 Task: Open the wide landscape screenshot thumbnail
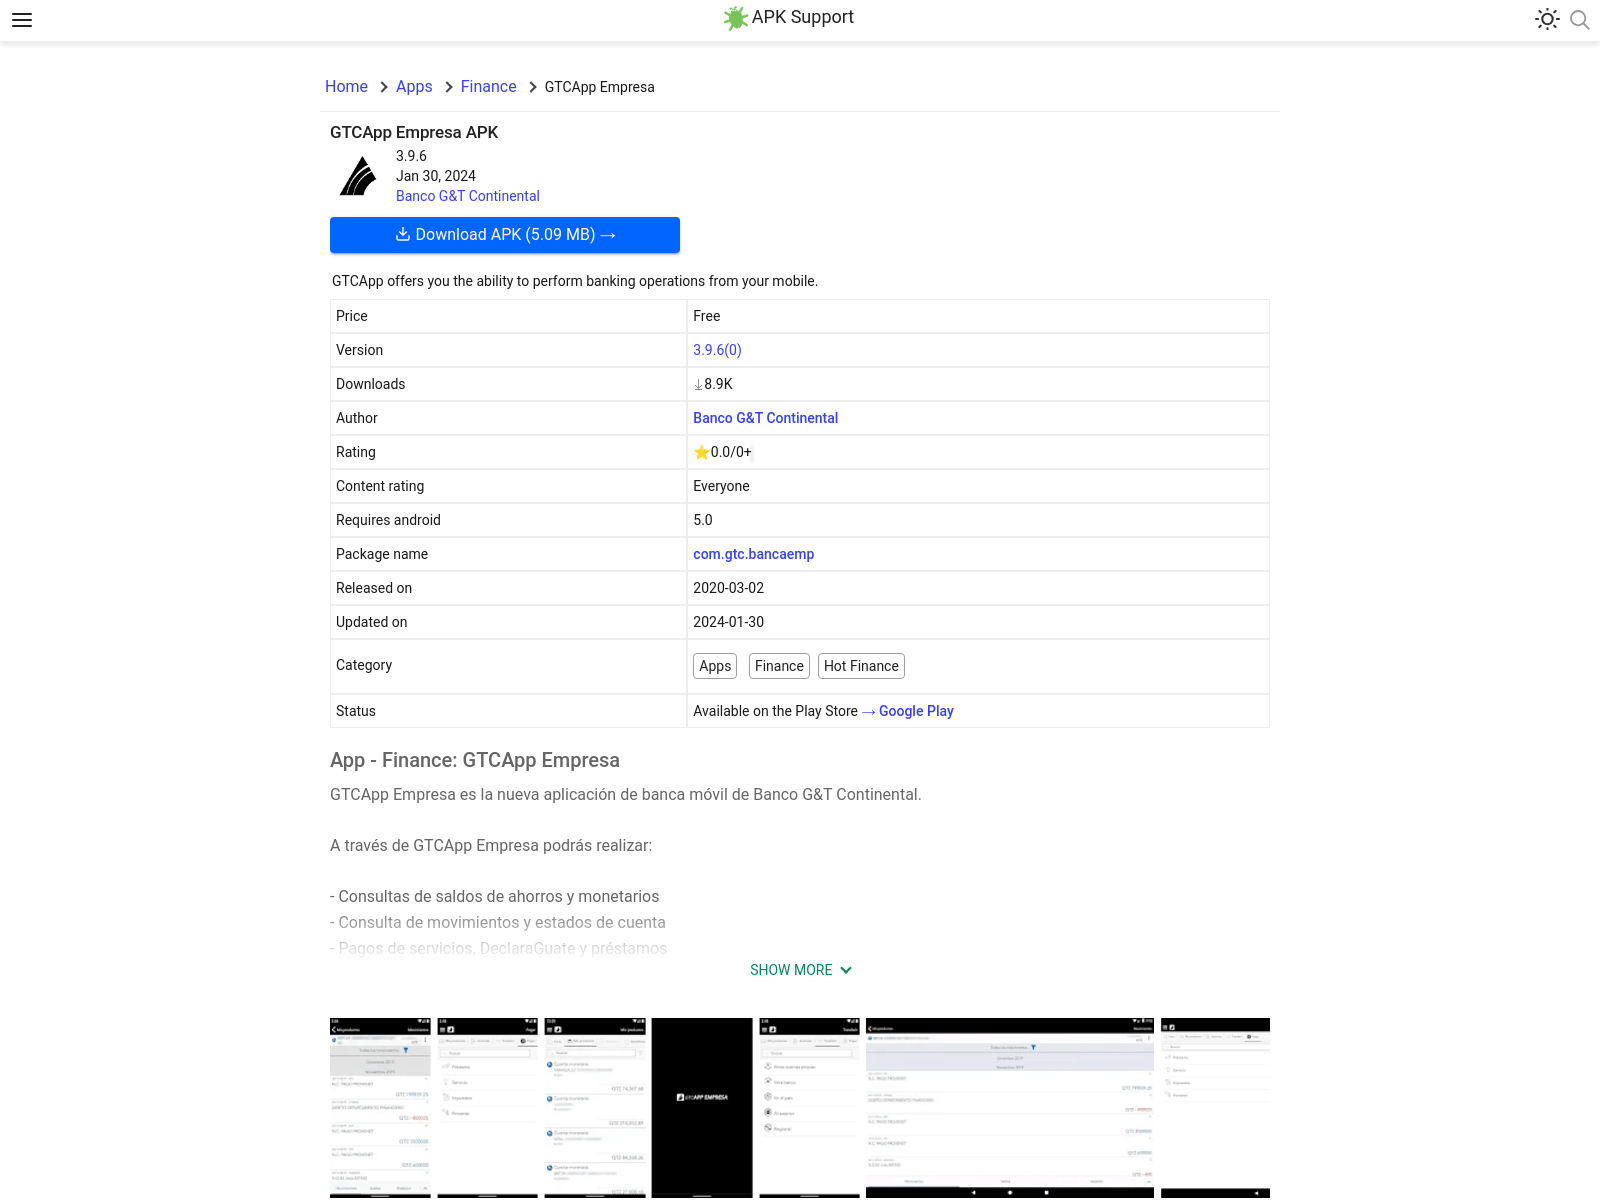[1010, 1107]
